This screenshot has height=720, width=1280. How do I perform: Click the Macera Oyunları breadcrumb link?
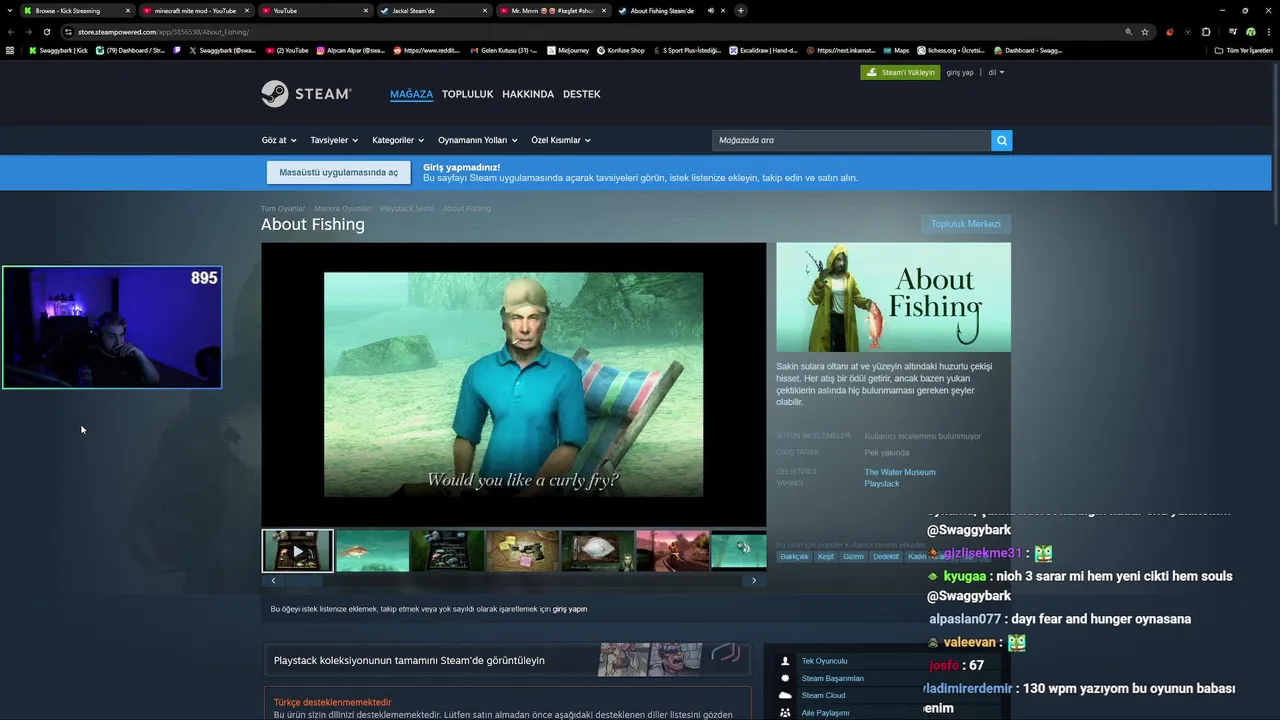(x=343, y=209)
